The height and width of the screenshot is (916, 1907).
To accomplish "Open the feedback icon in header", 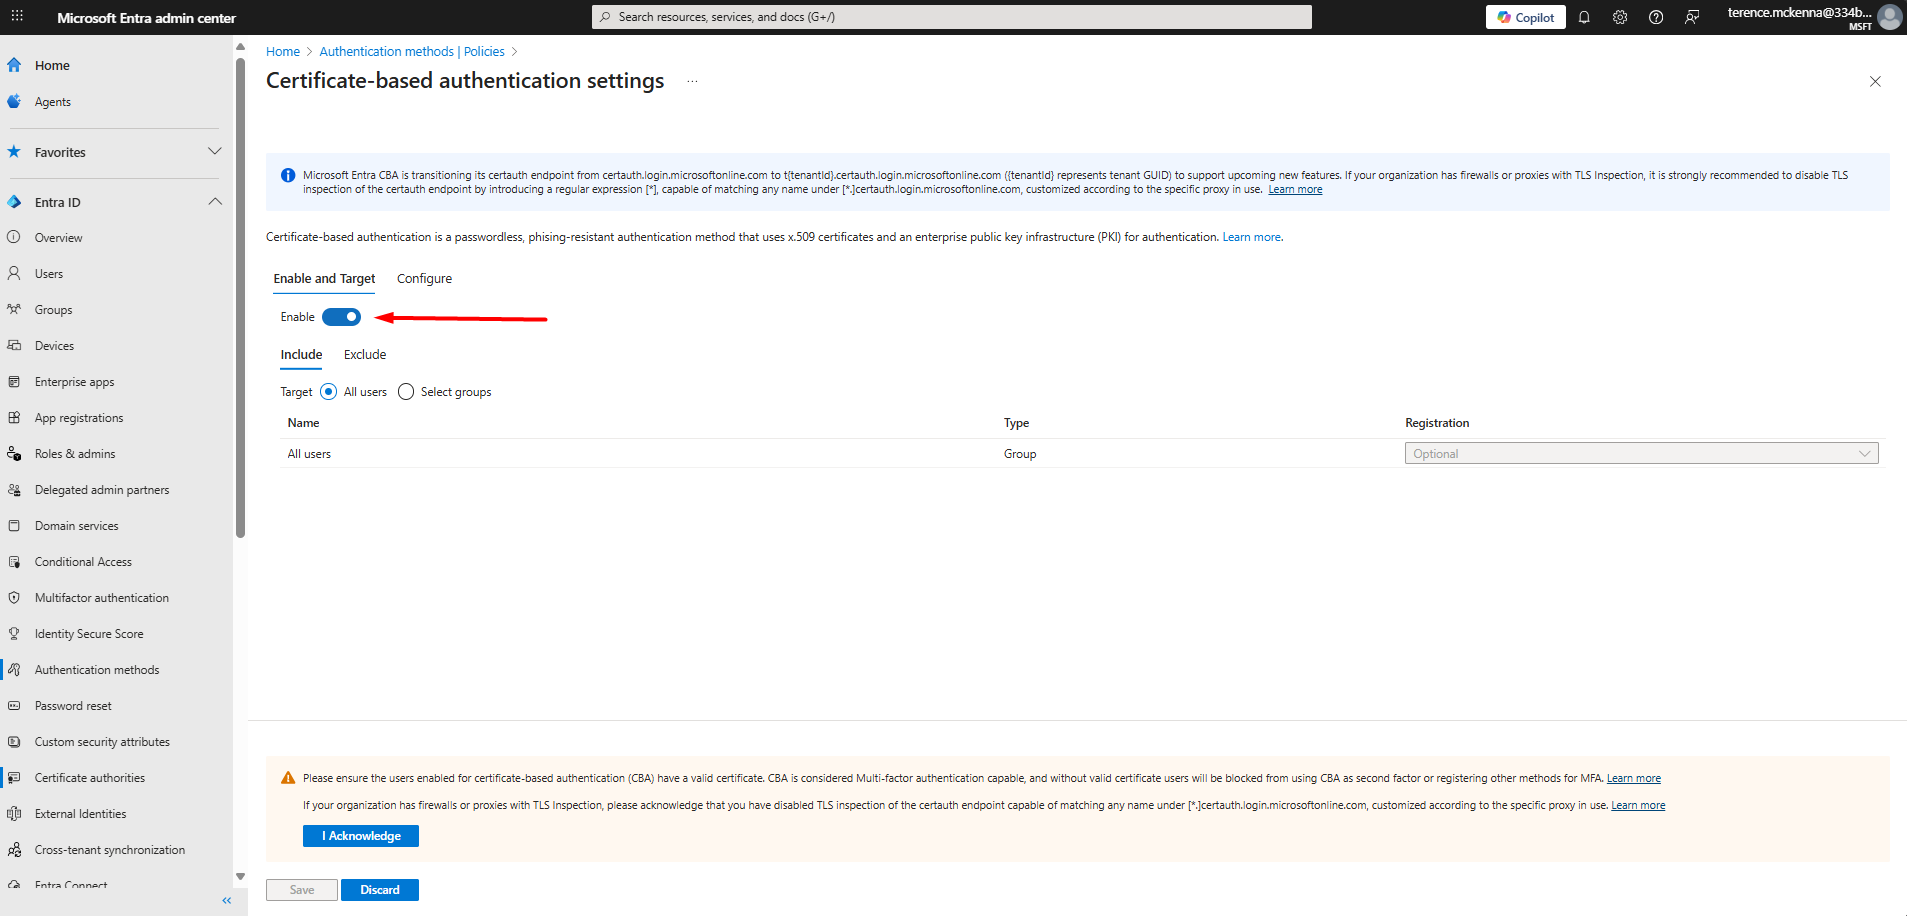I will click(x=1692, y=17).
